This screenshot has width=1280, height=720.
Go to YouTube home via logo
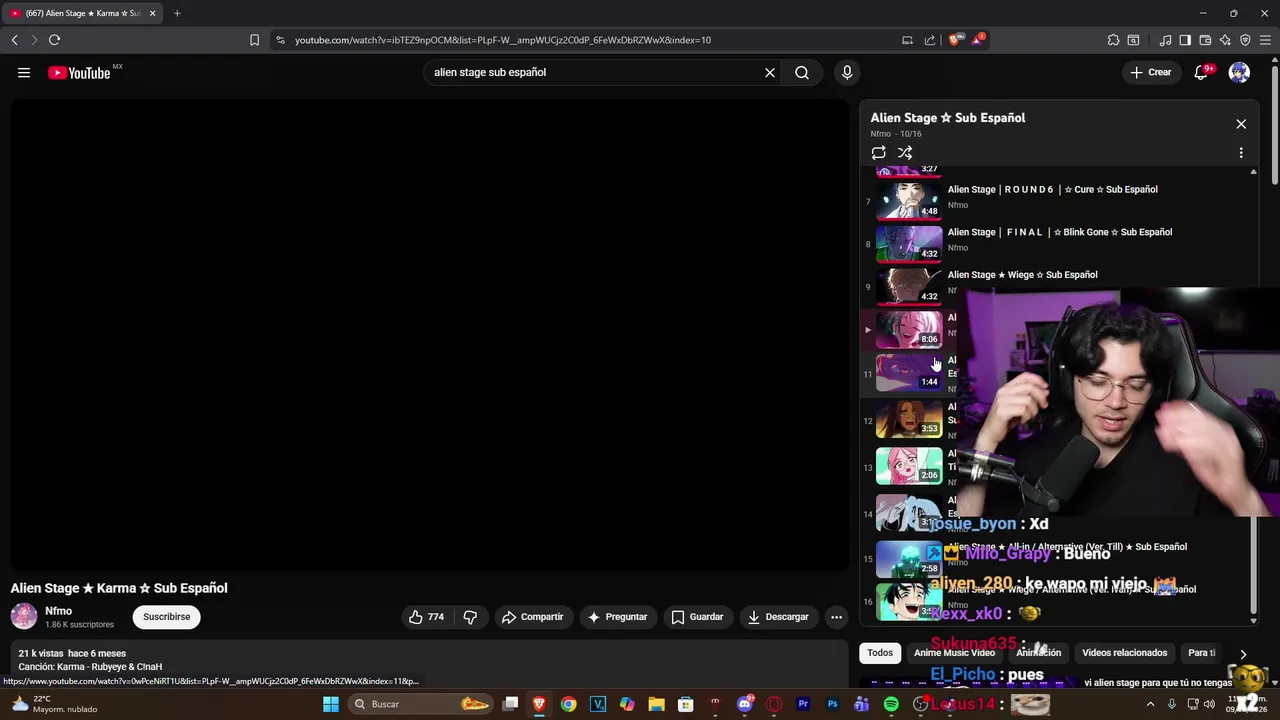[79, 72]
